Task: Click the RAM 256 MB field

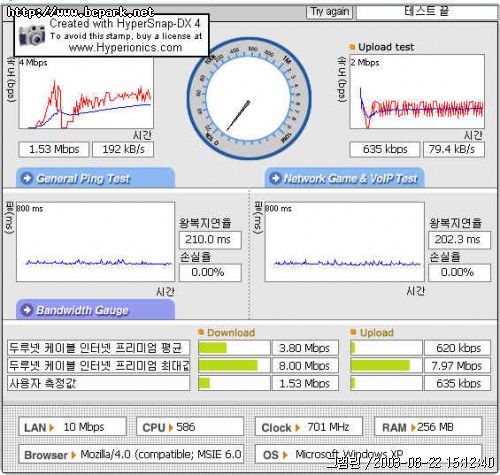Action: 428,426
